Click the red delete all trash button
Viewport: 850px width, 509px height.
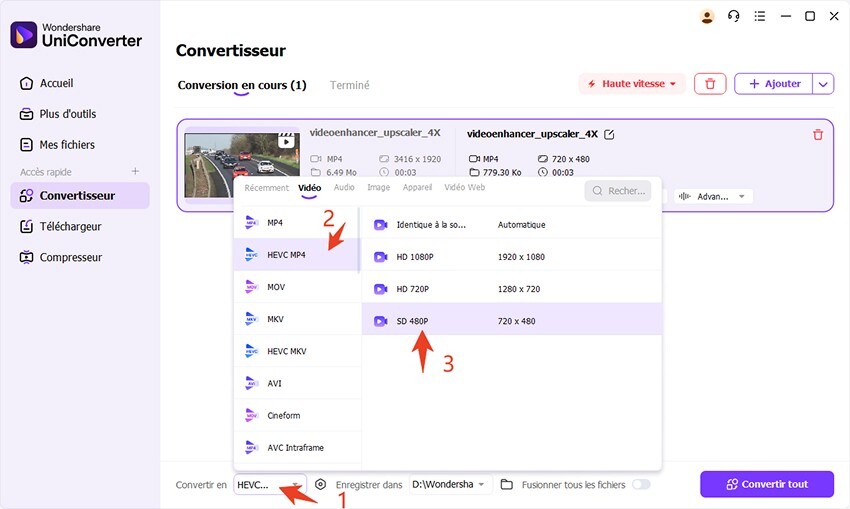point(710,84)
